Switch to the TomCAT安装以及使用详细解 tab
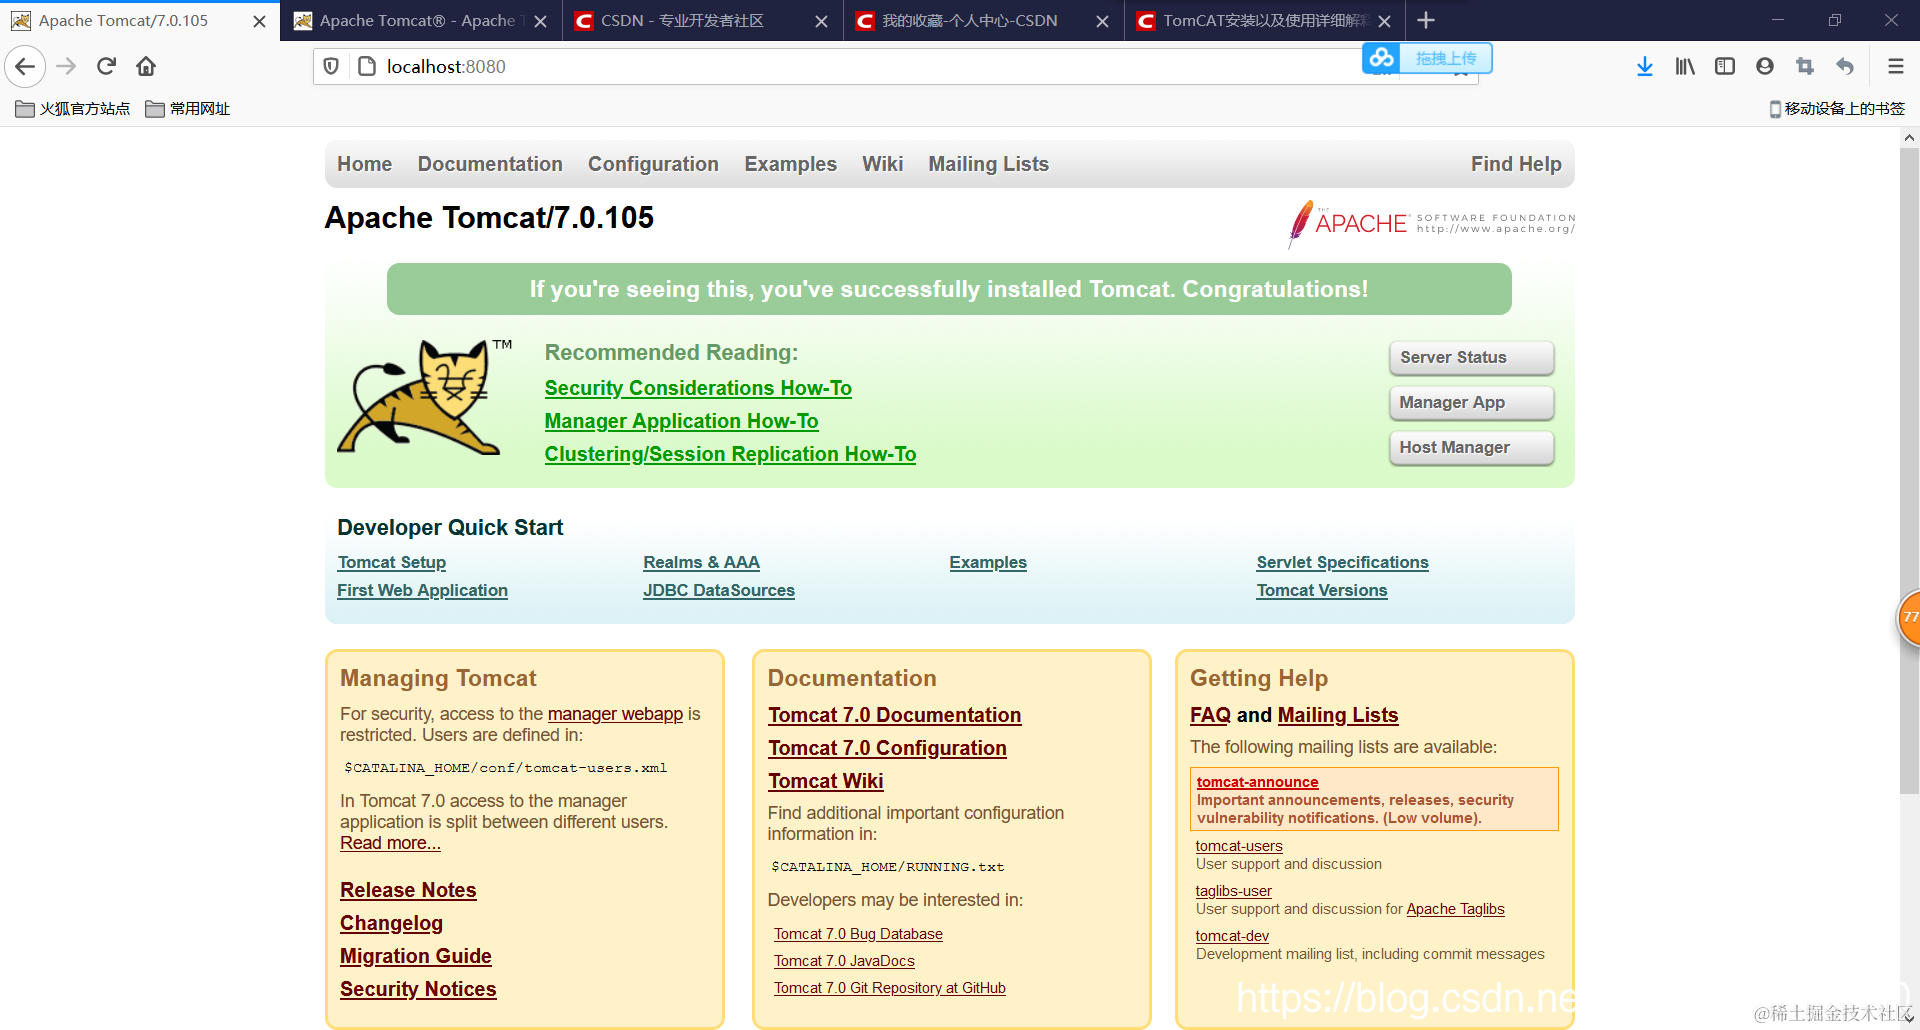 click(1264, 20)
